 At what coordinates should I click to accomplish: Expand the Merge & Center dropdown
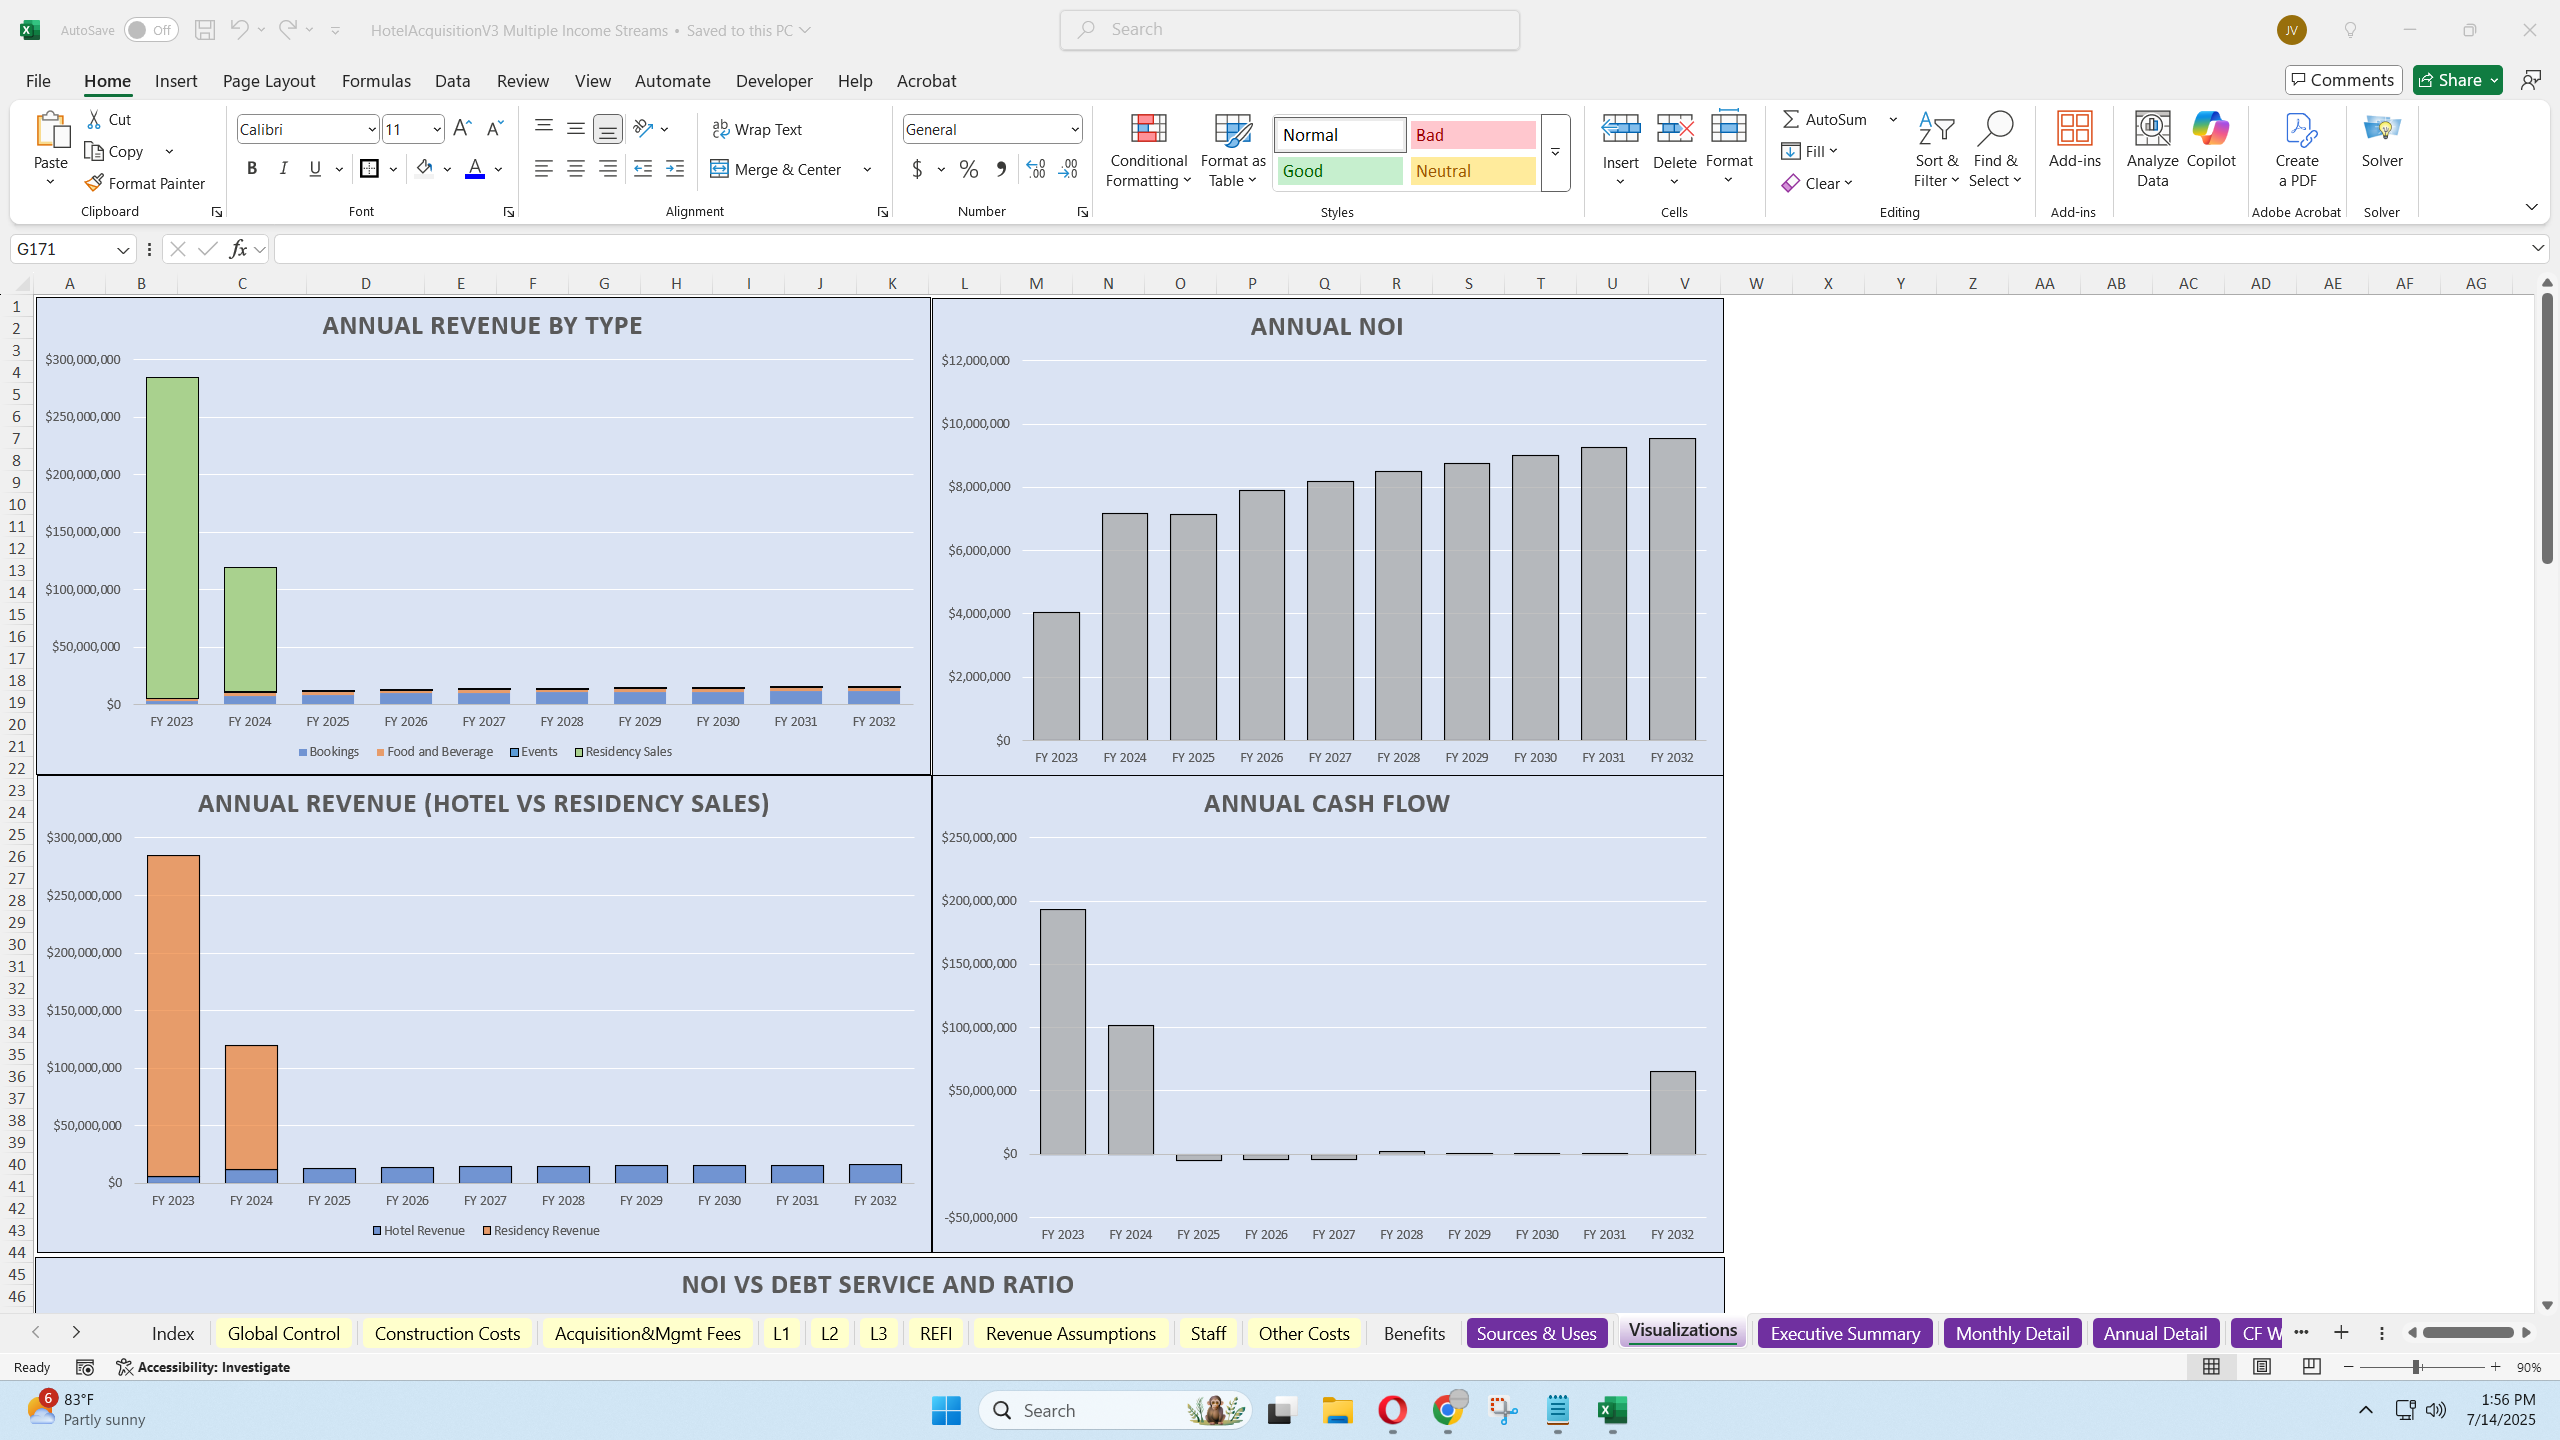point(866,169)
